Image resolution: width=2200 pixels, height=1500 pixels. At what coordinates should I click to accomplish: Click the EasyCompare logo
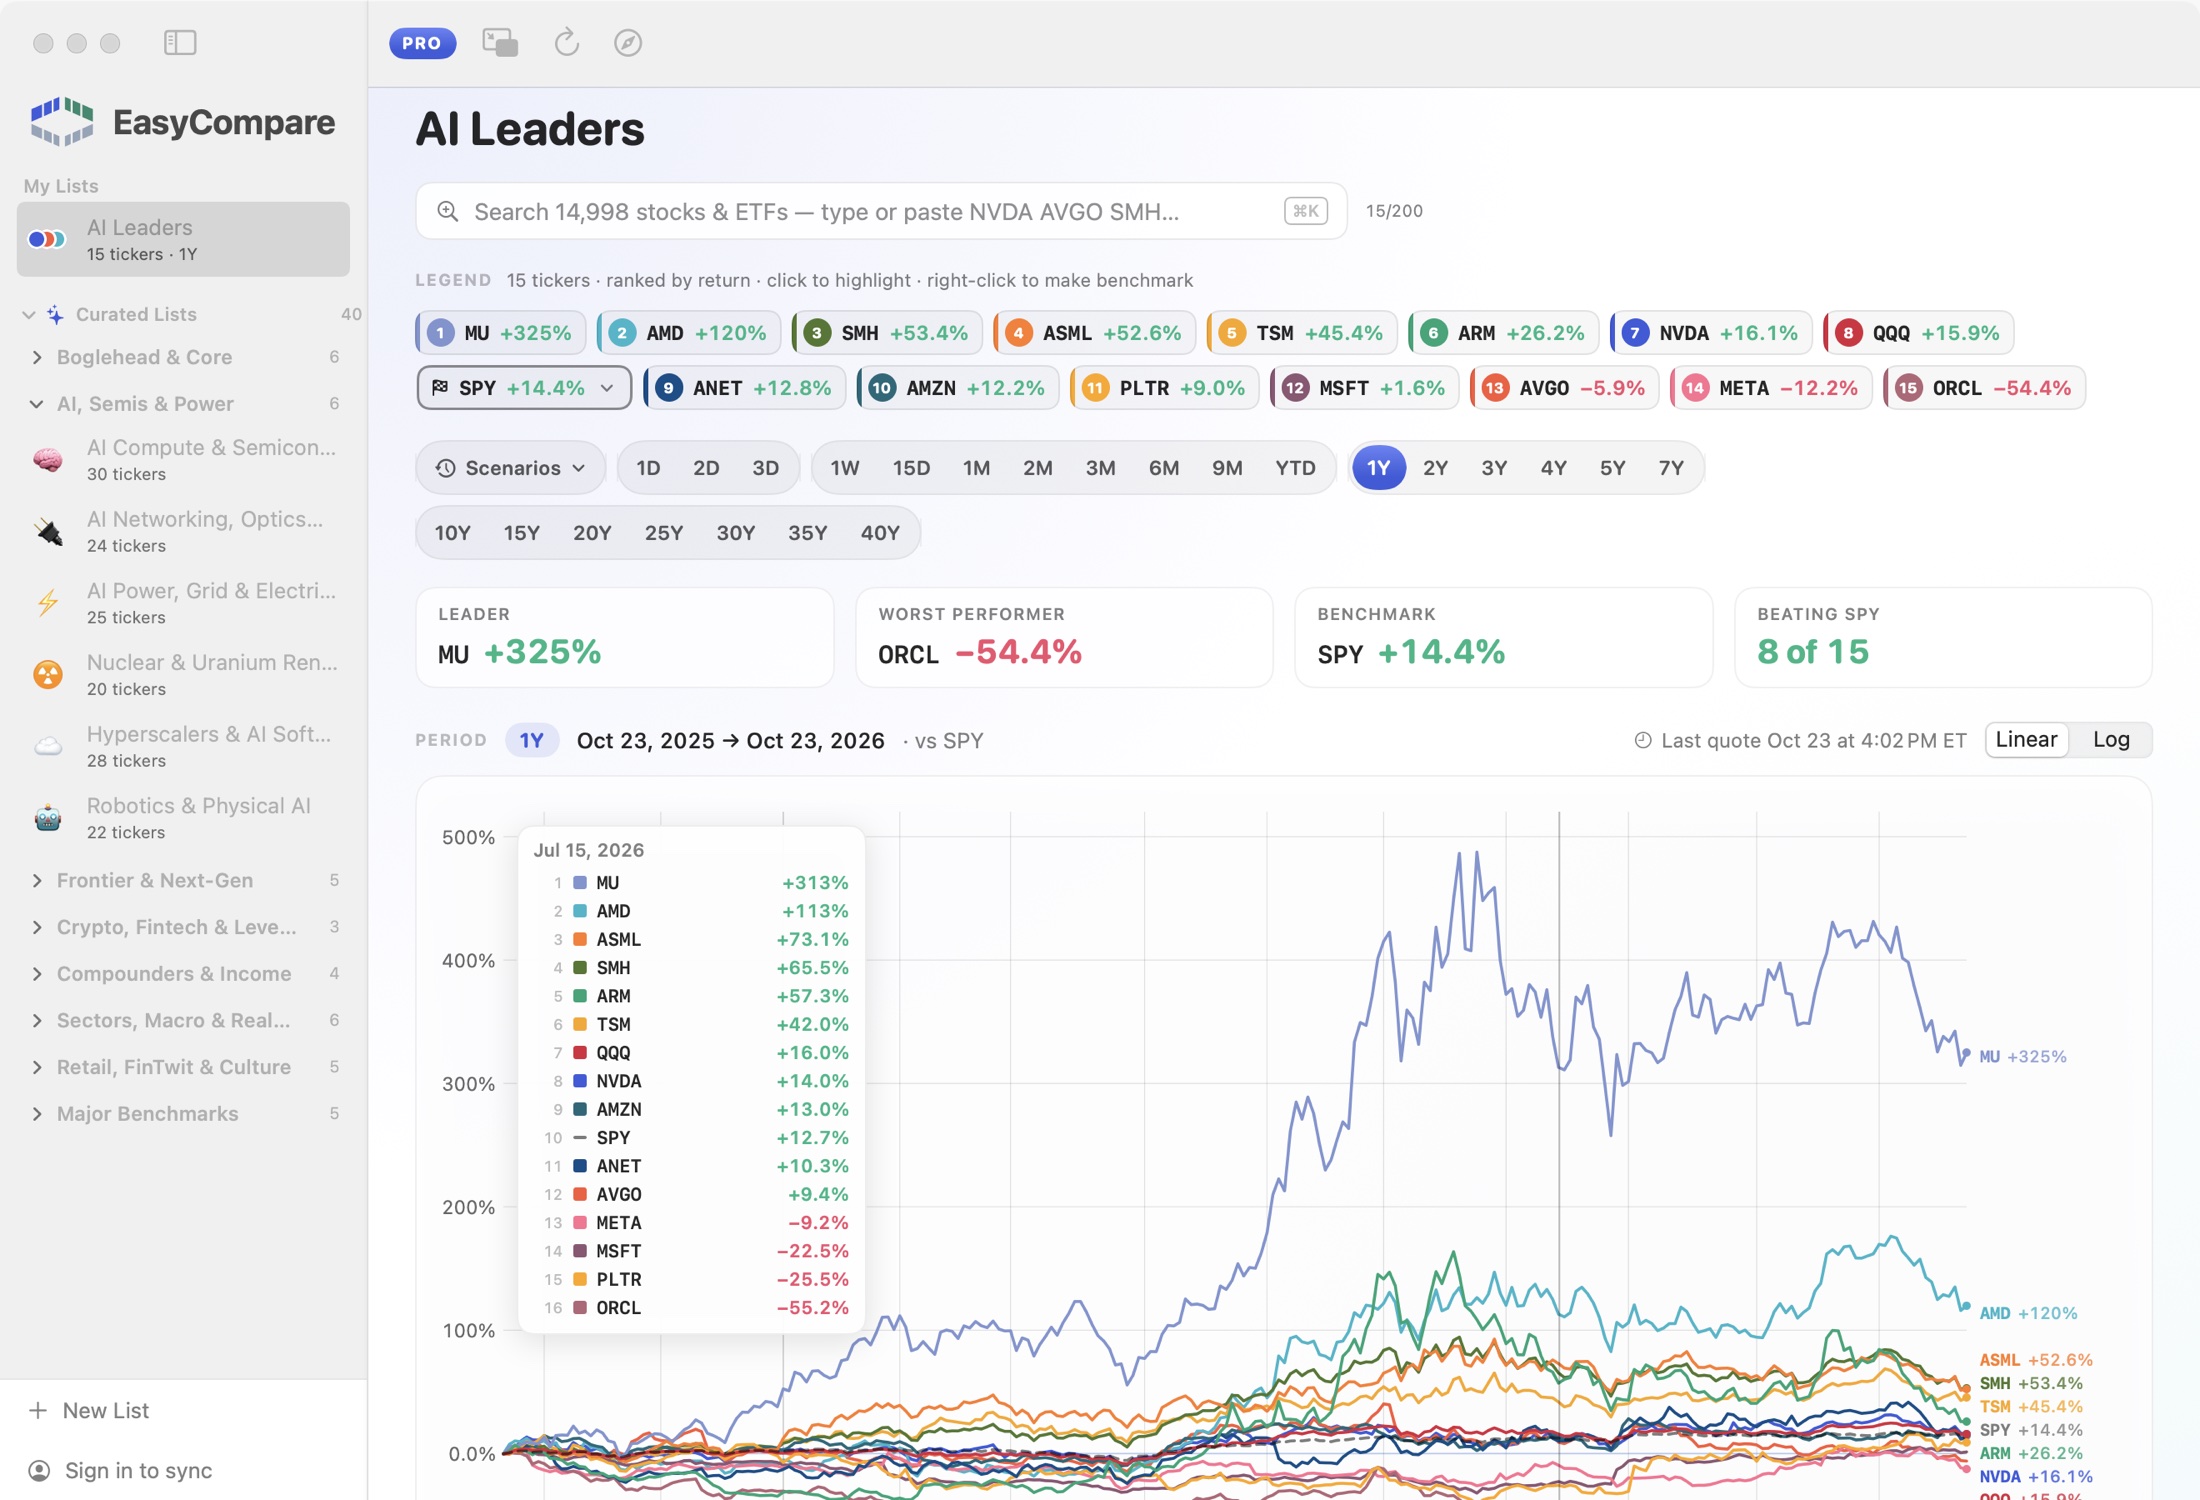coord(62,122)
